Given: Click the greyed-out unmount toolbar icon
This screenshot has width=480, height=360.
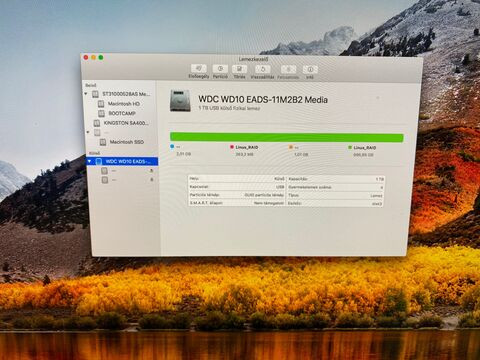Looking at the screenshot, I should (288, 69).
